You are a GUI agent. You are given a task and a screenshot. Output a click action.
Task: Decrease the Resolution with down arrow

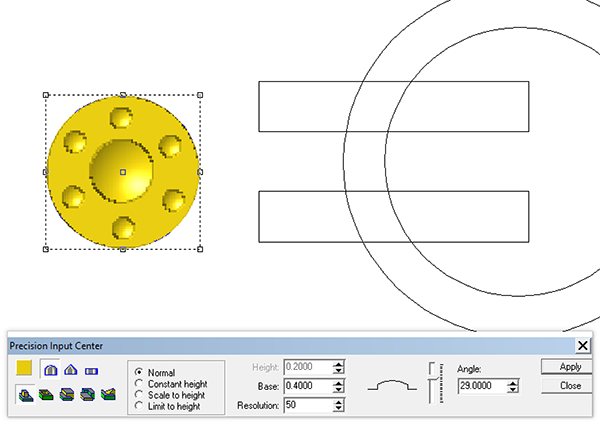(x=338, y=408)
